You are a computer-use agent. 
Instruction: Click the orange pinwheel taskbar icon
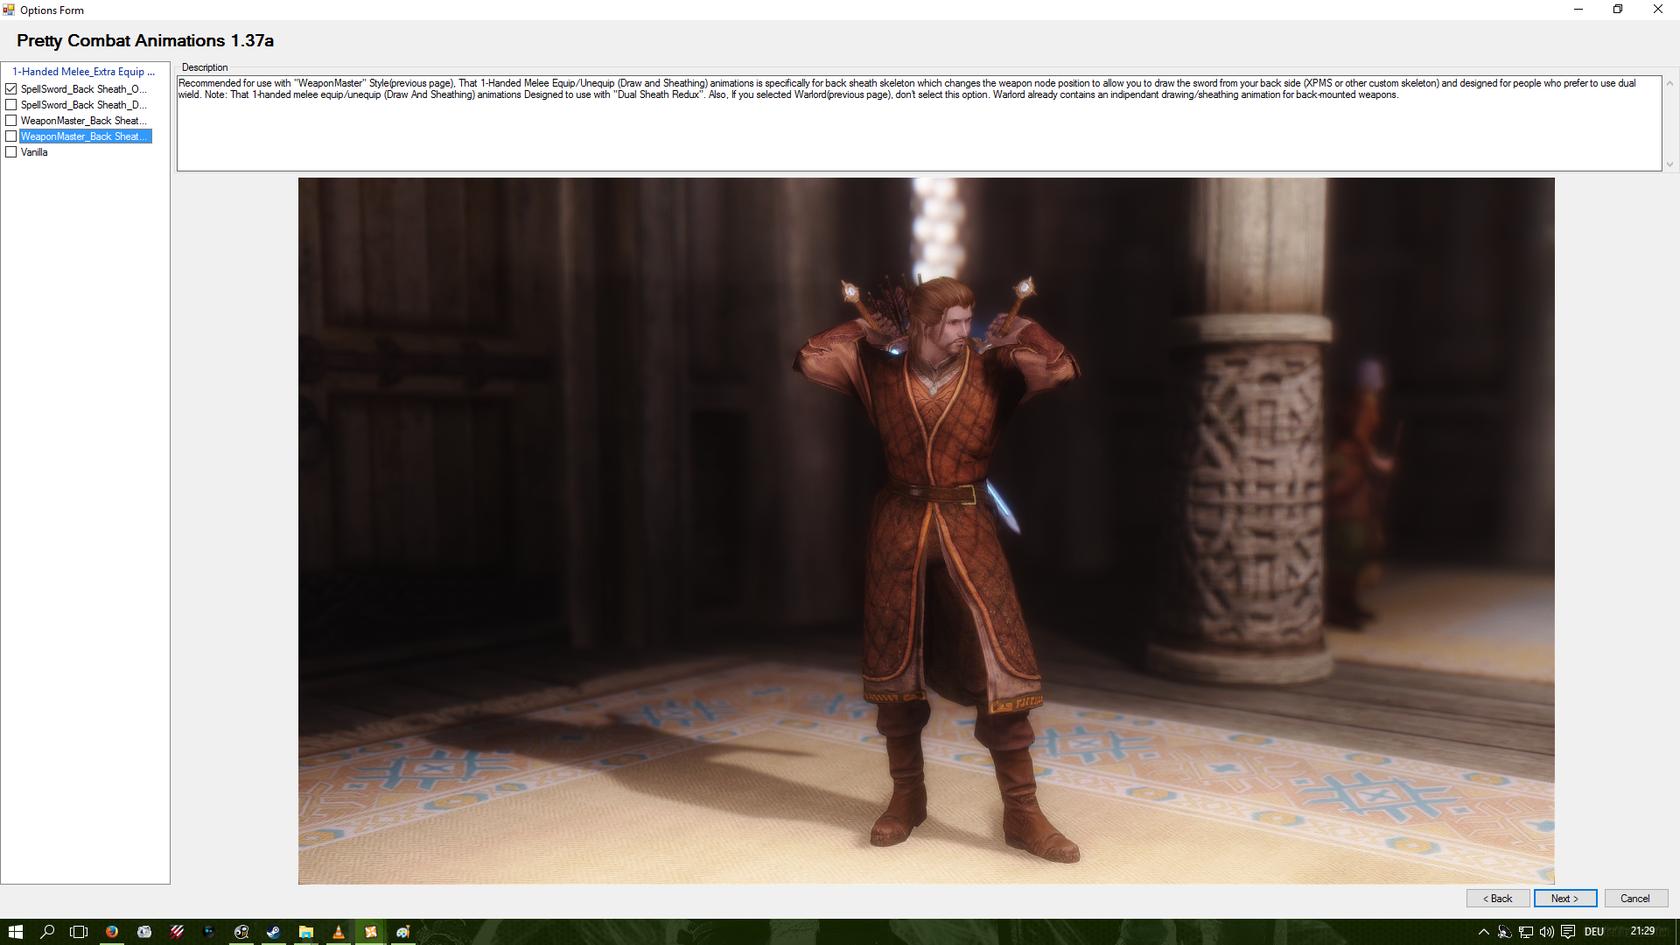[370, 932]
